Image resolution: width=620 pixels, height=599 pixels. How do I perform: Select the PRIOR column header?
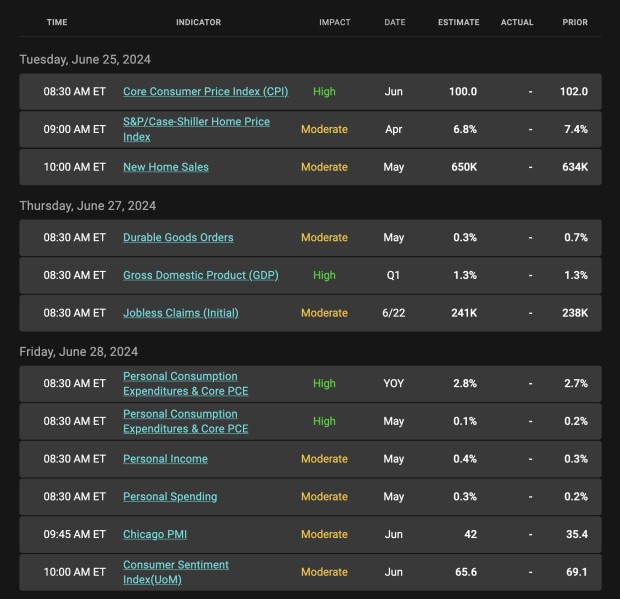click(x=575, y=22)
